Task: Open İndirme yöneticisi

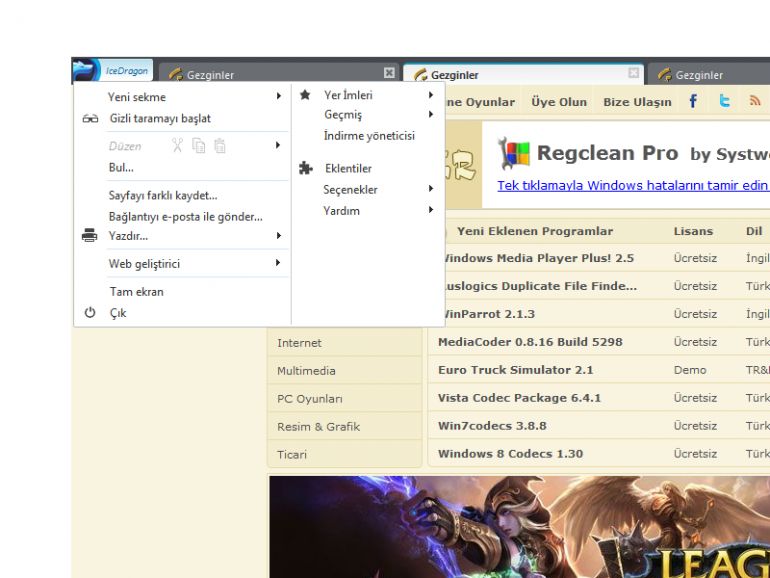Action: click(x=368, y=136)
